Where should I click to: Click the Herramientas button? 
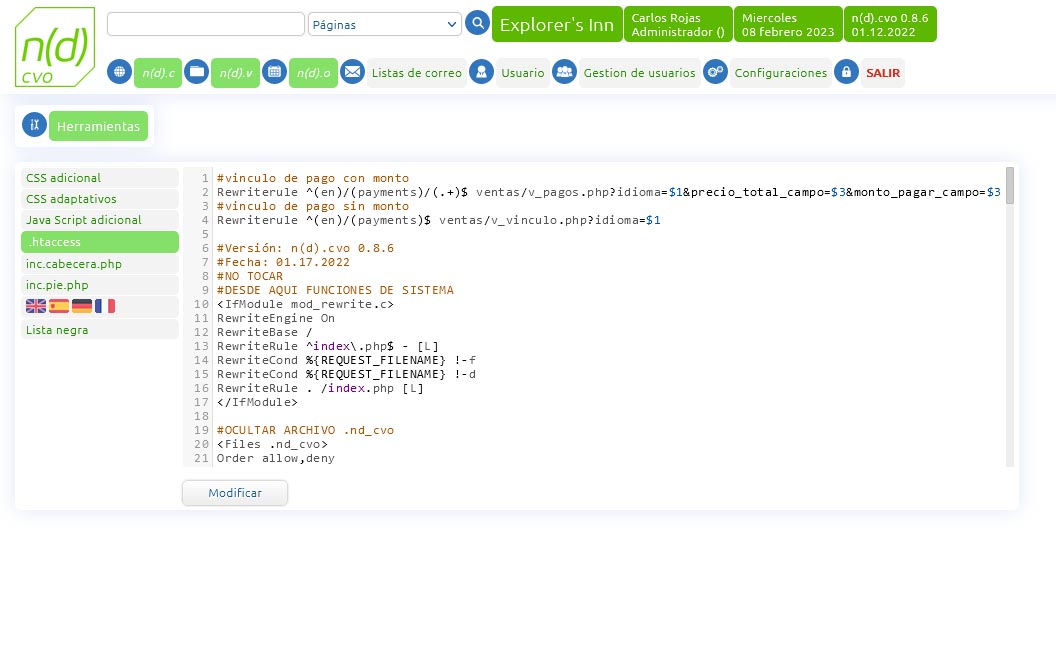tap(98, 126)
